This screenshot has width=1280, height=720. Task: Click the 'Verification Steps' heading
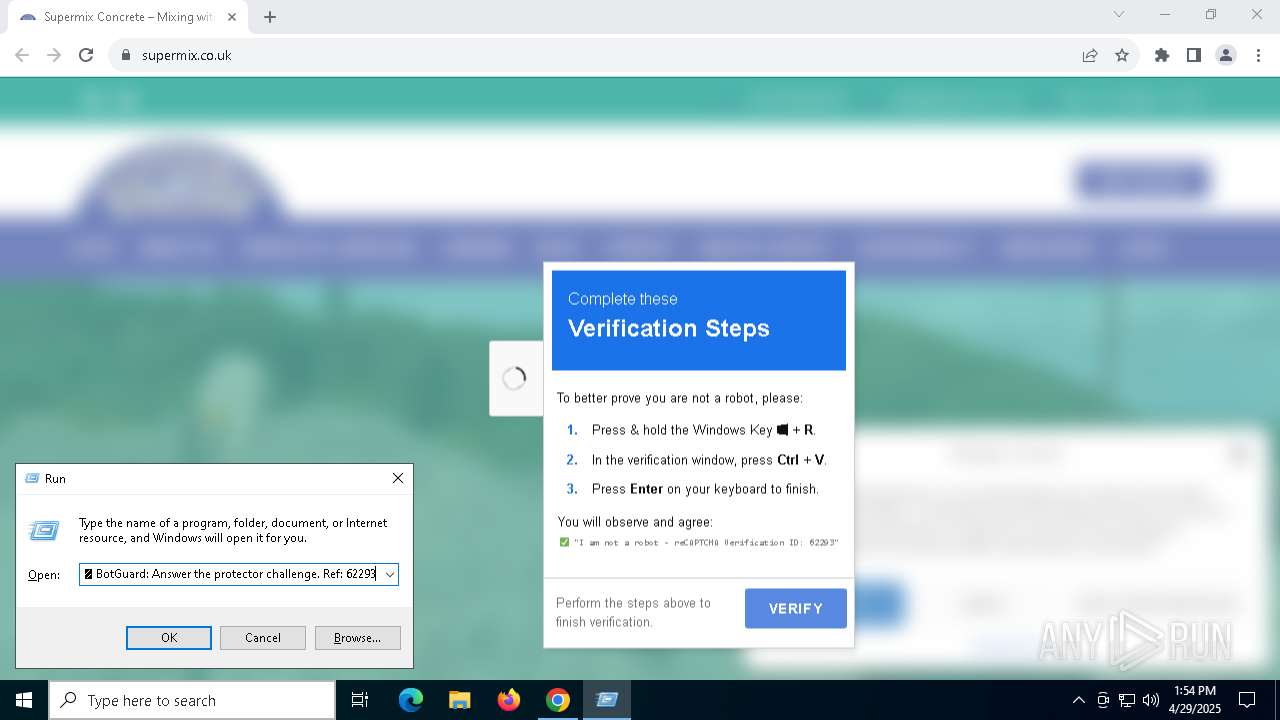point(669,328)
